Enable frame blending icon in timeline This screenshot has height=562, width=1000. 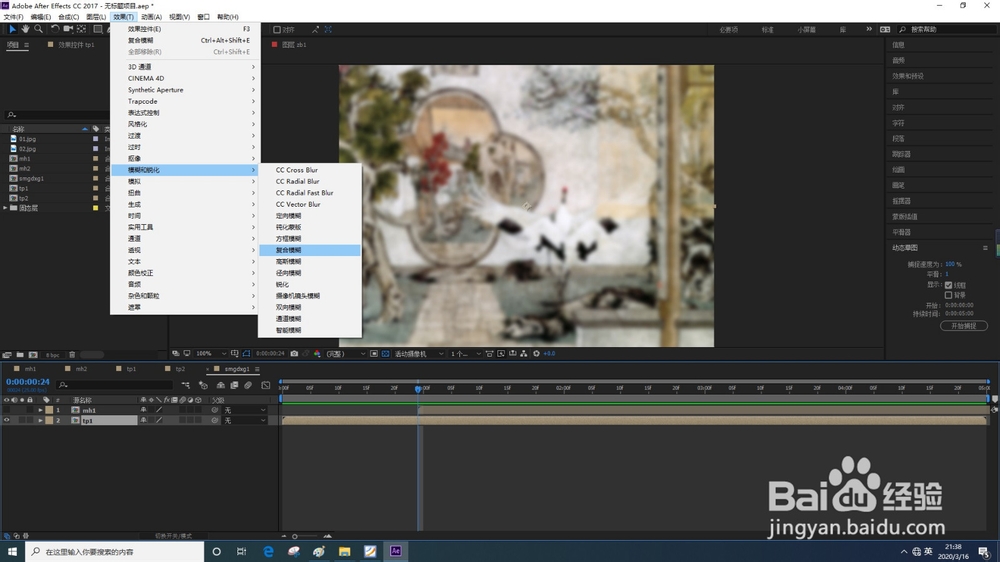234,385
